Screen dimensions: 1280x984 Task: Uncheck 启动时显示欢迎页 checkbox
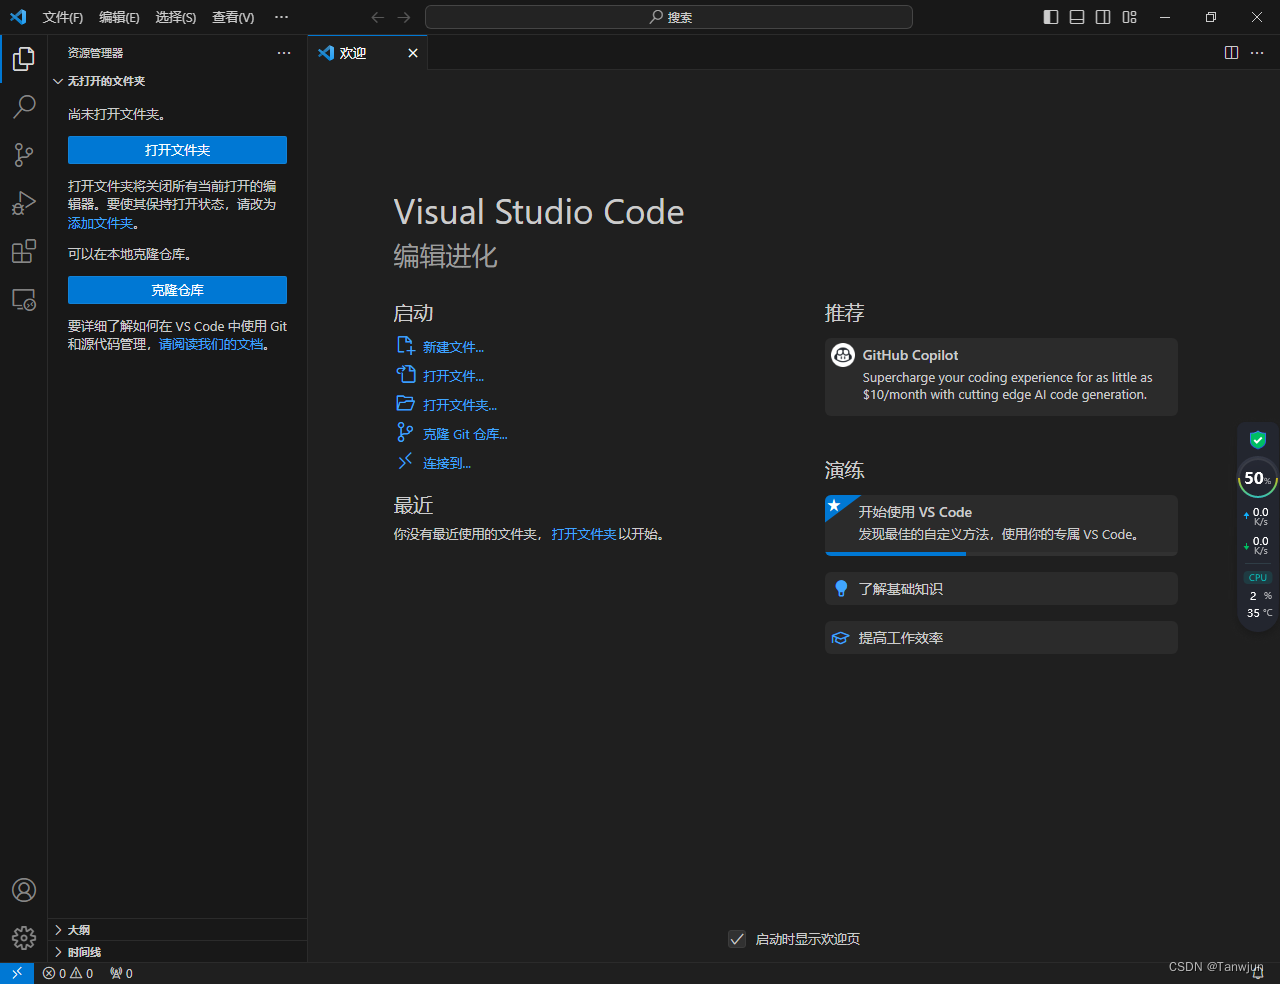tap(737, 939)
